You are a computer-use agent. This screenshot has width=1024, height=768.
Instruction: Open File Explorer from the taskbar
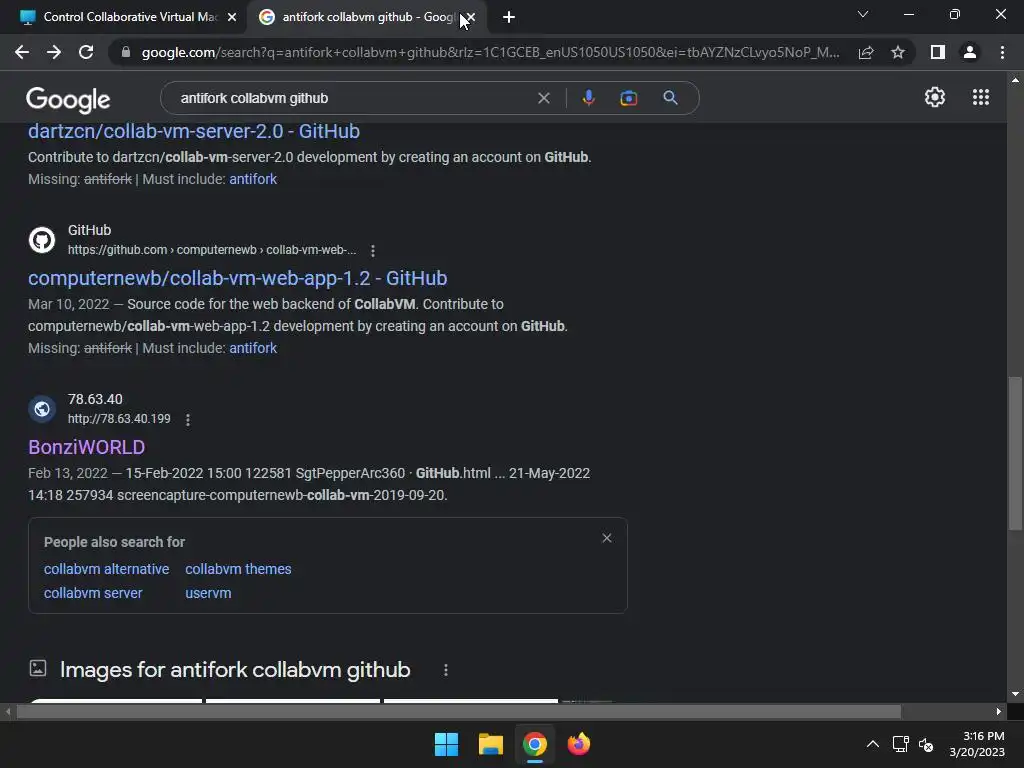(490, 744)
